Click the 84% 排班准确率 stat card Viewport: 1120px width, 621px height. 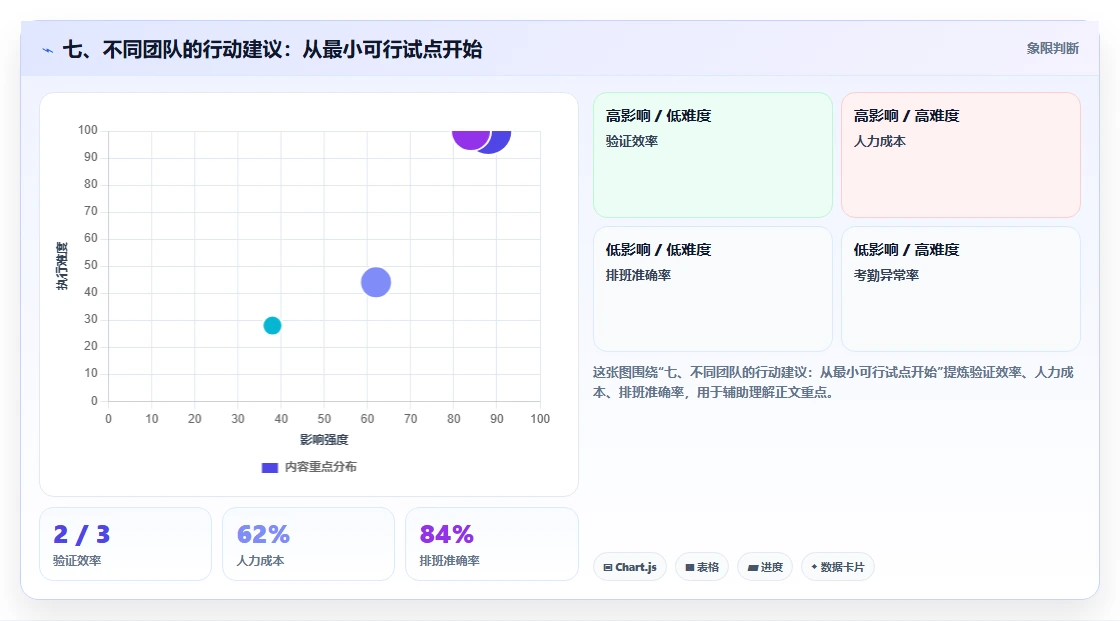click(x=491, y=544)
